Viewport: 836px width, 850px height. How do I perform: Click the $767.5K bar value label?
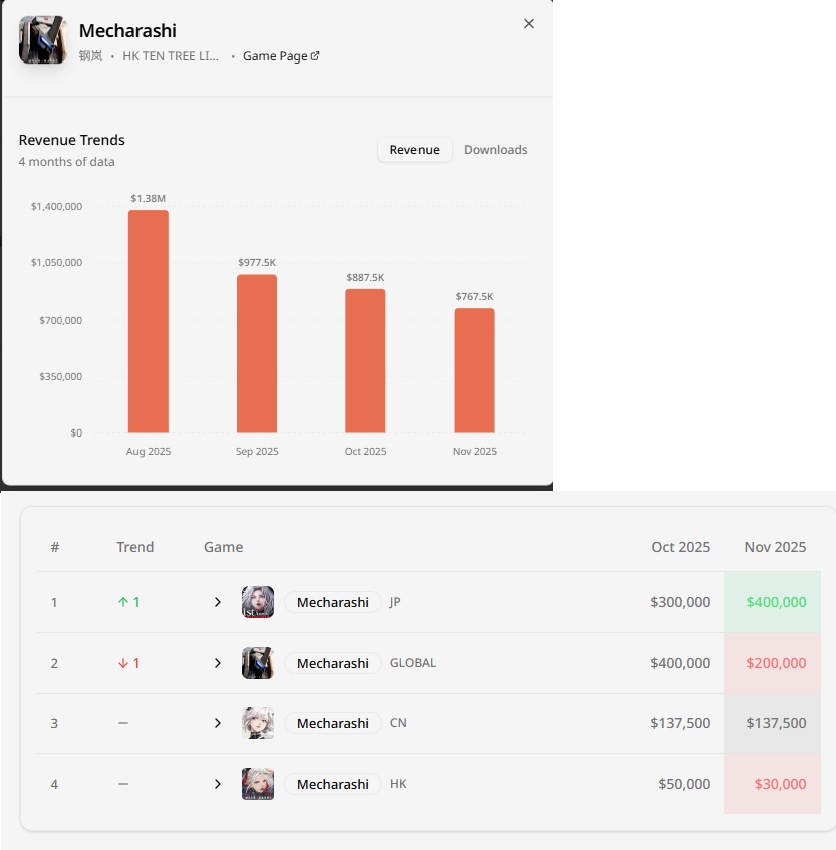coord(474,297)
